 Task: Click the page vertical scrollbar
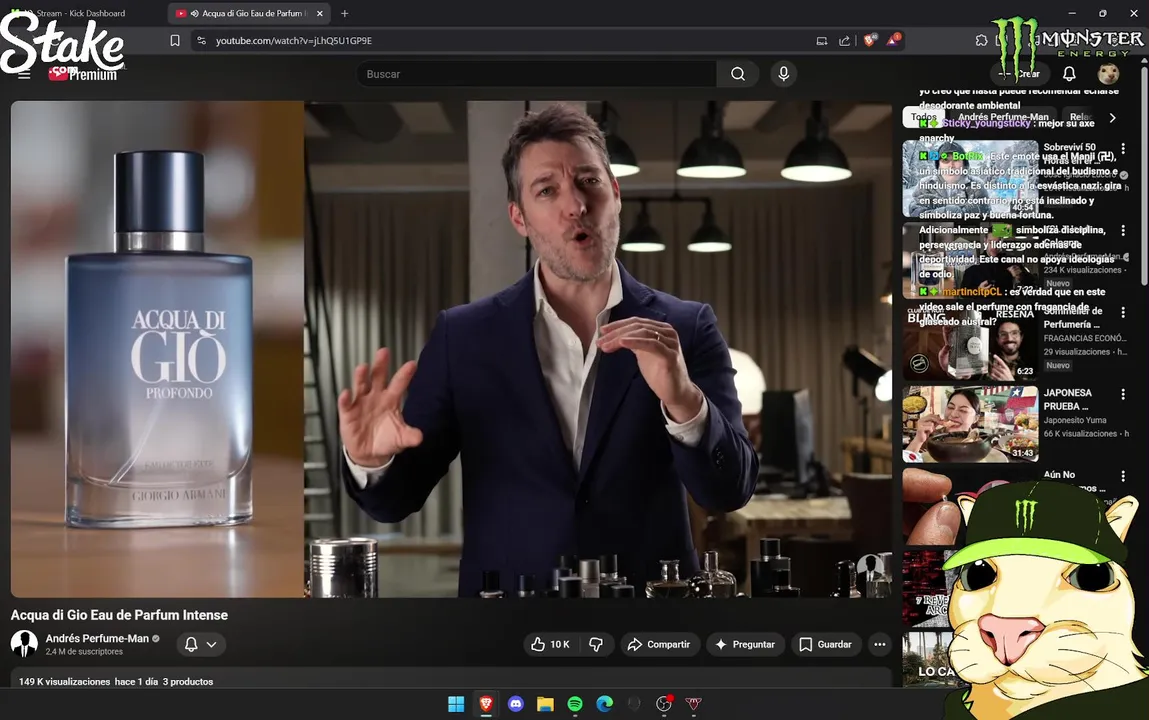point(1144,176)
